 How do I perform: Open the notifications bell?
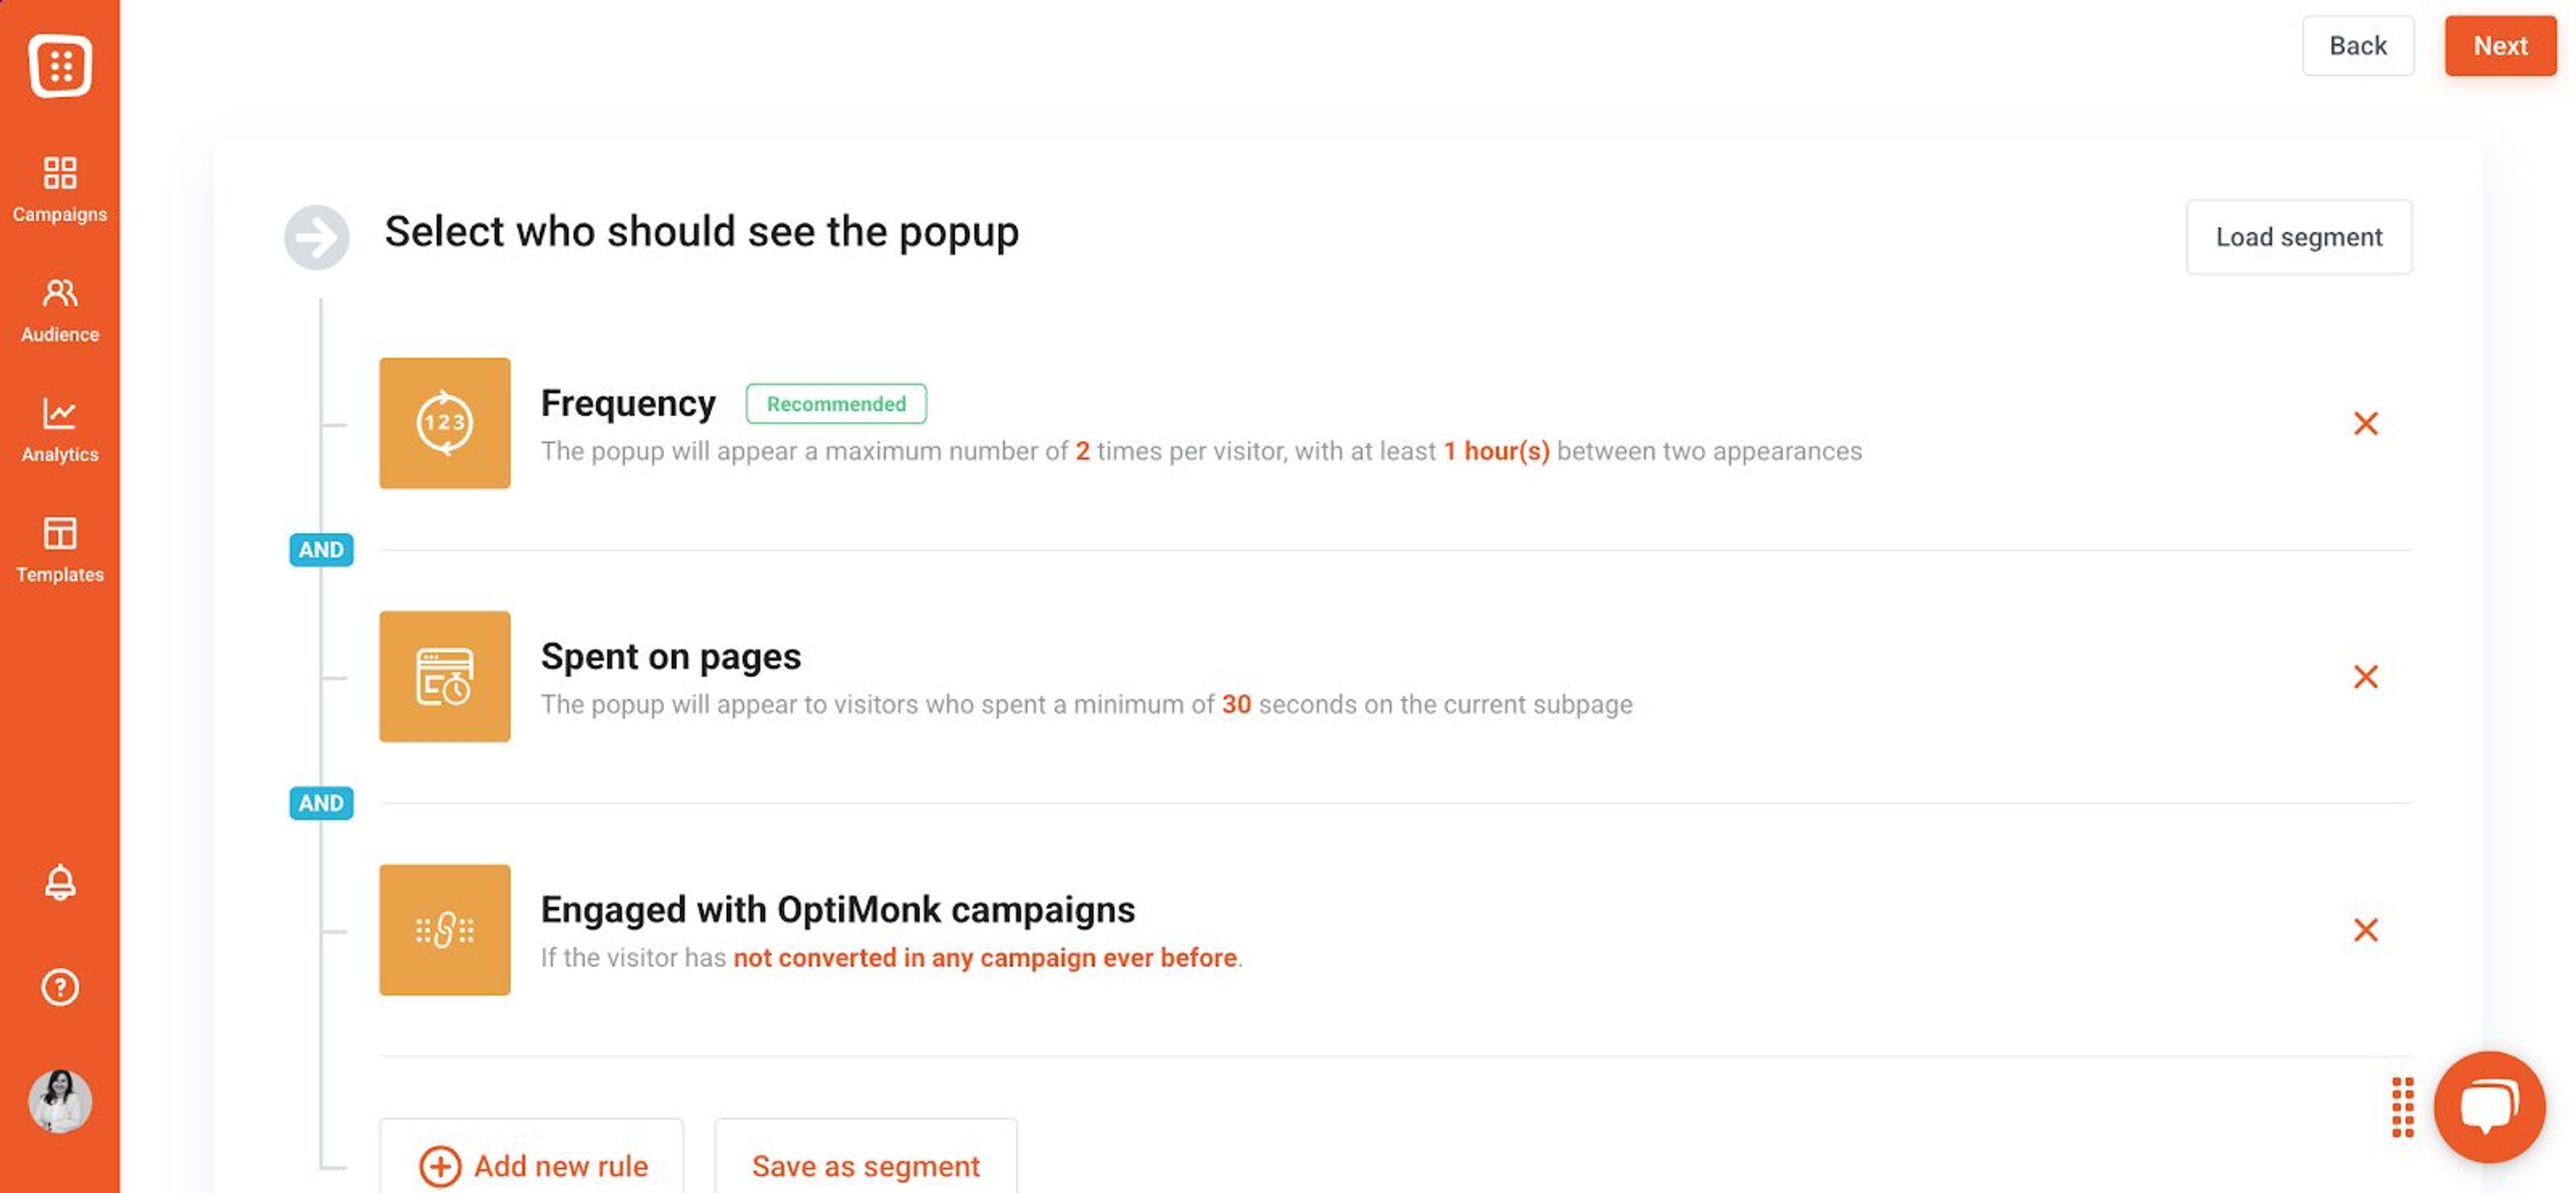tap(60, 882)
